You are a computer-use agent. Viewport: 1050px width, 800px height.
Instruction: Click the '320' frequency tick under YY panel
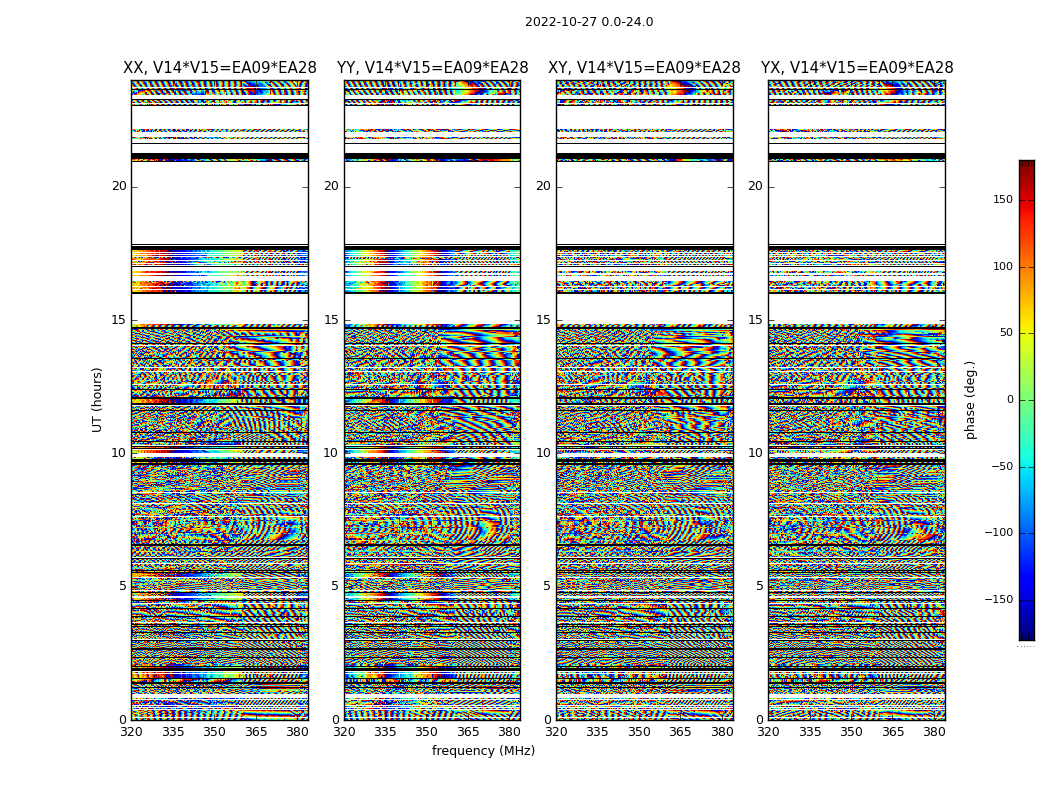344,732
